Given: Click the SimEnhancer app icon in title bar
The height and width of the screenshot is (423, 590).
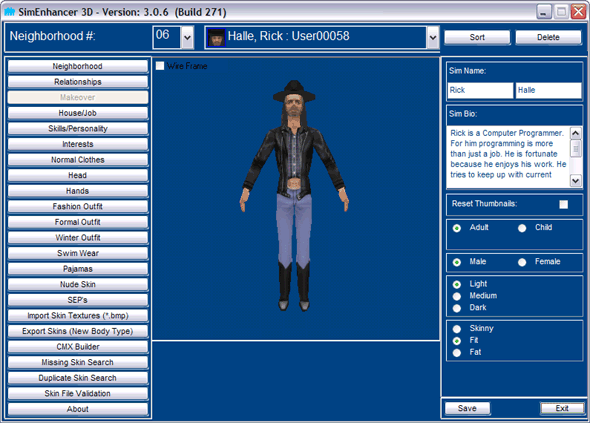Looking at the screenshot, I should 9,12.
